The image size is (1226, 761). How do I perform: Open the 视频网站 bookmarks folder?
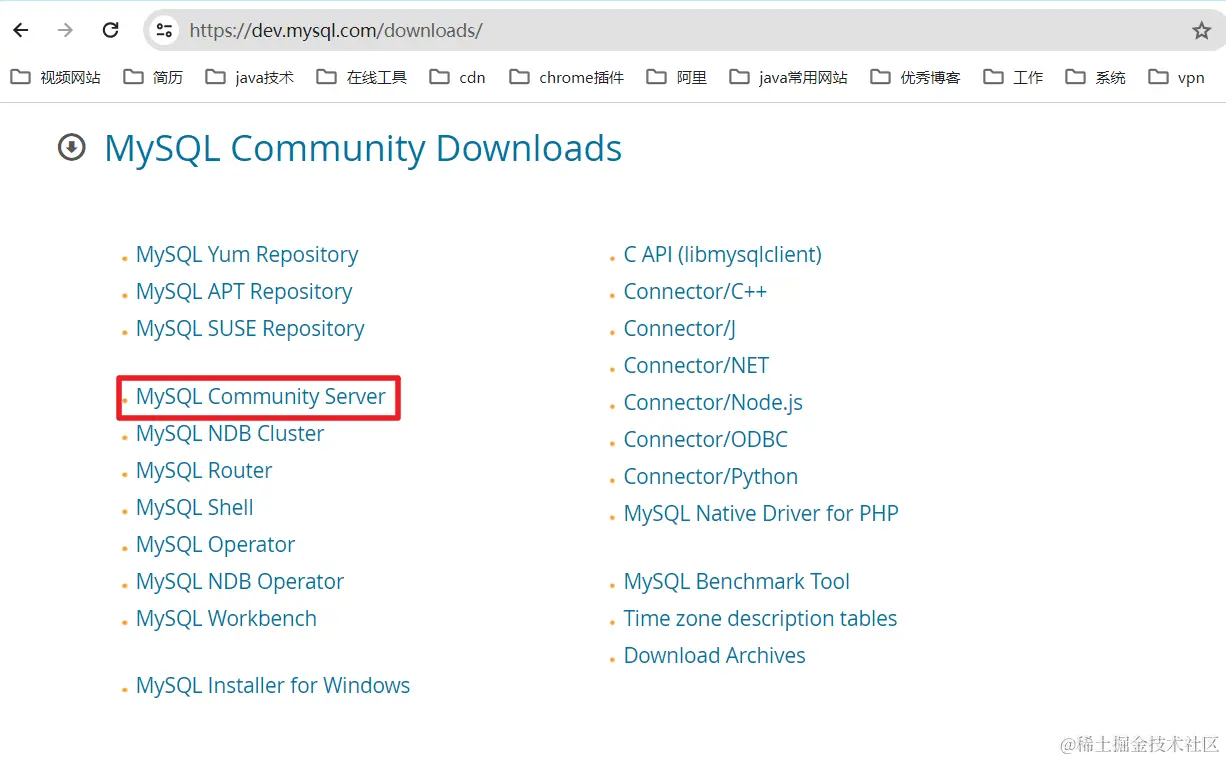[56, 77]
